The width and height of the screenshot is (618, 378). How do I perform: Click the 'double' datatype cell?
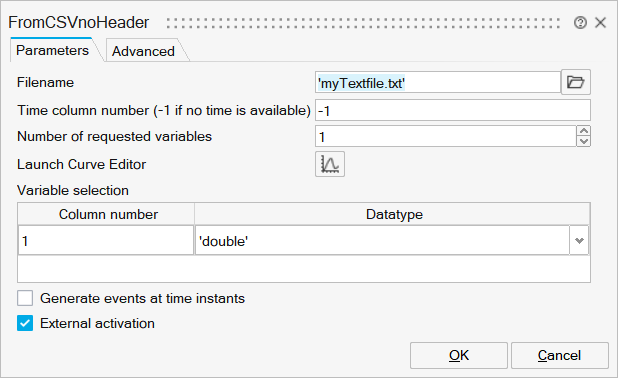[x=382, y=240]
